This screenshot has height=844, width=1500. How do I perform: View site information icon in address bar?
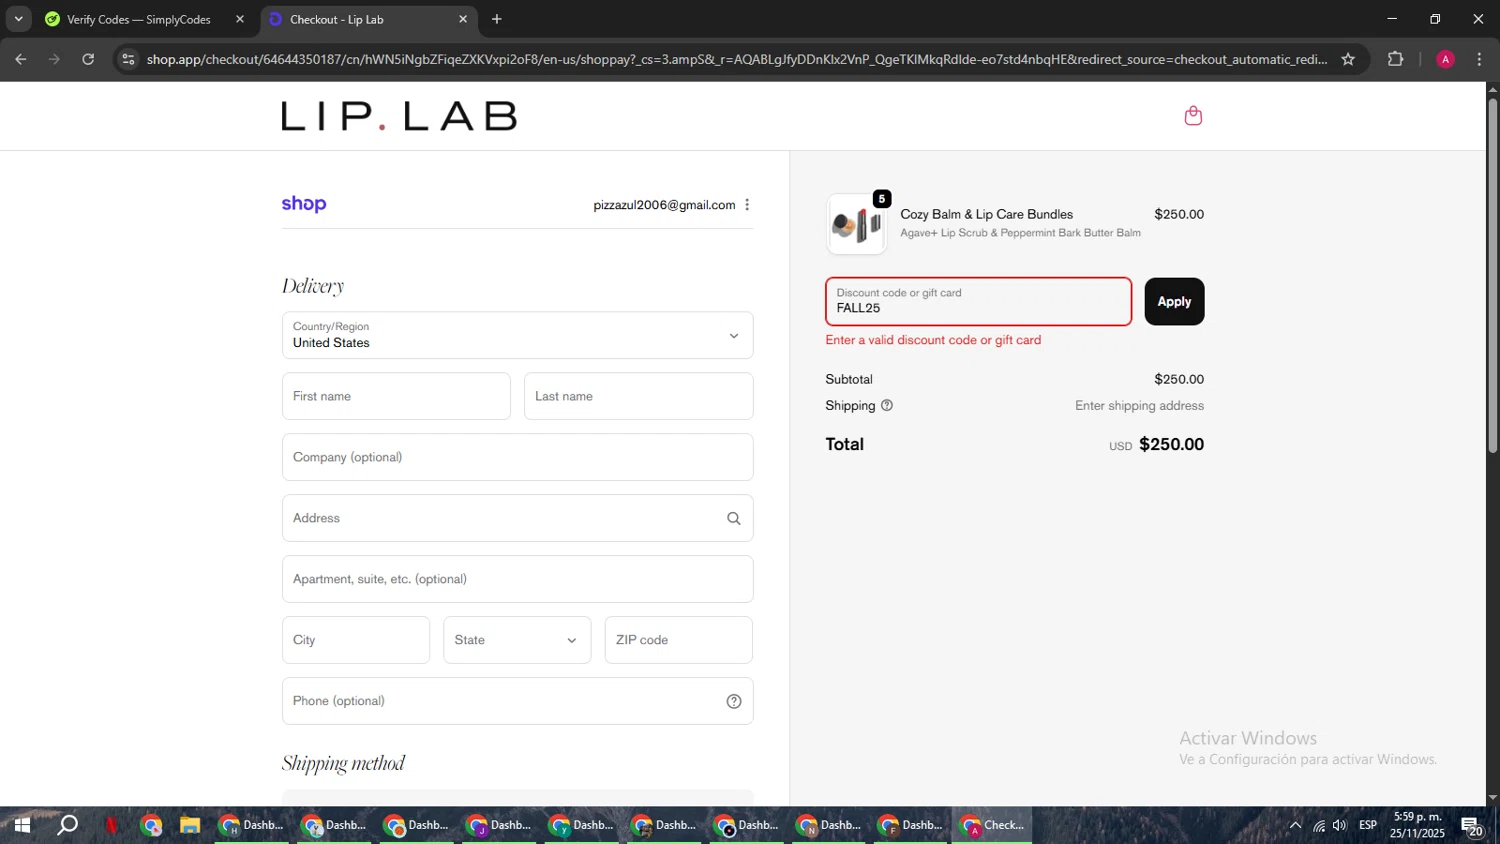(x=127, y=59)
